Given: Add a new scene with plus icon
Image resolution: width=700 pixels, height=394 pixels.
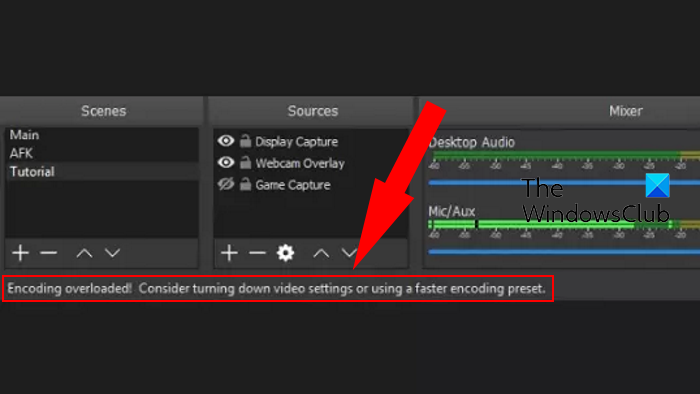Looking at the screenshot, I should coord(21,253).
